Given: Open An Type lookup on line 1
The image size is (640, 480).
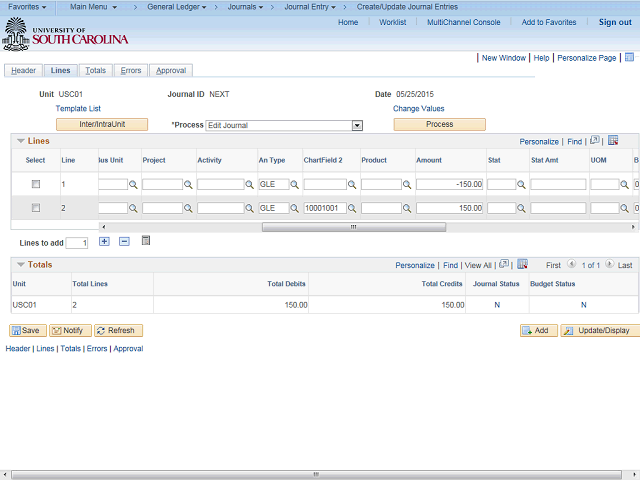Looking at the screenshot, I should tap(294, 185).
